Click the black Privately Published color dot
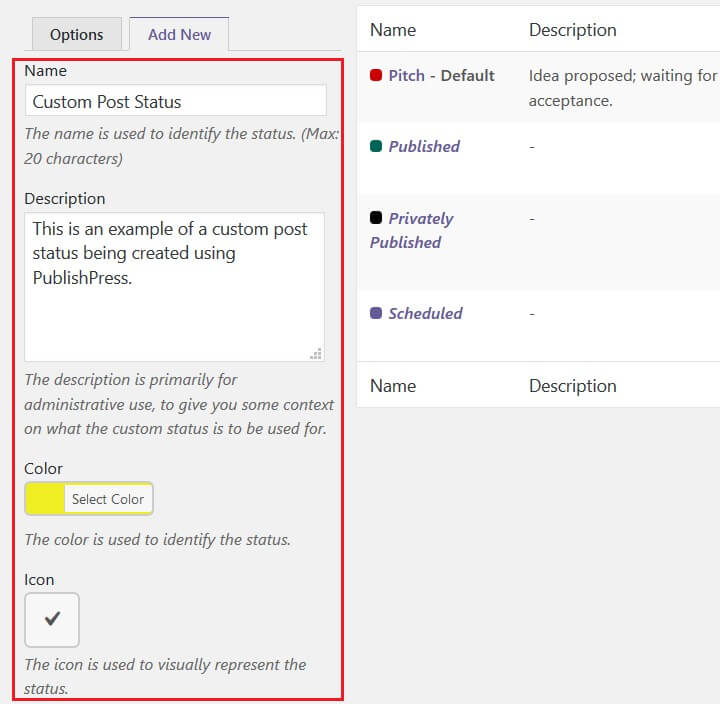This screenshot has width=720, height=704. pyautogui.click(x=376, y=217)
